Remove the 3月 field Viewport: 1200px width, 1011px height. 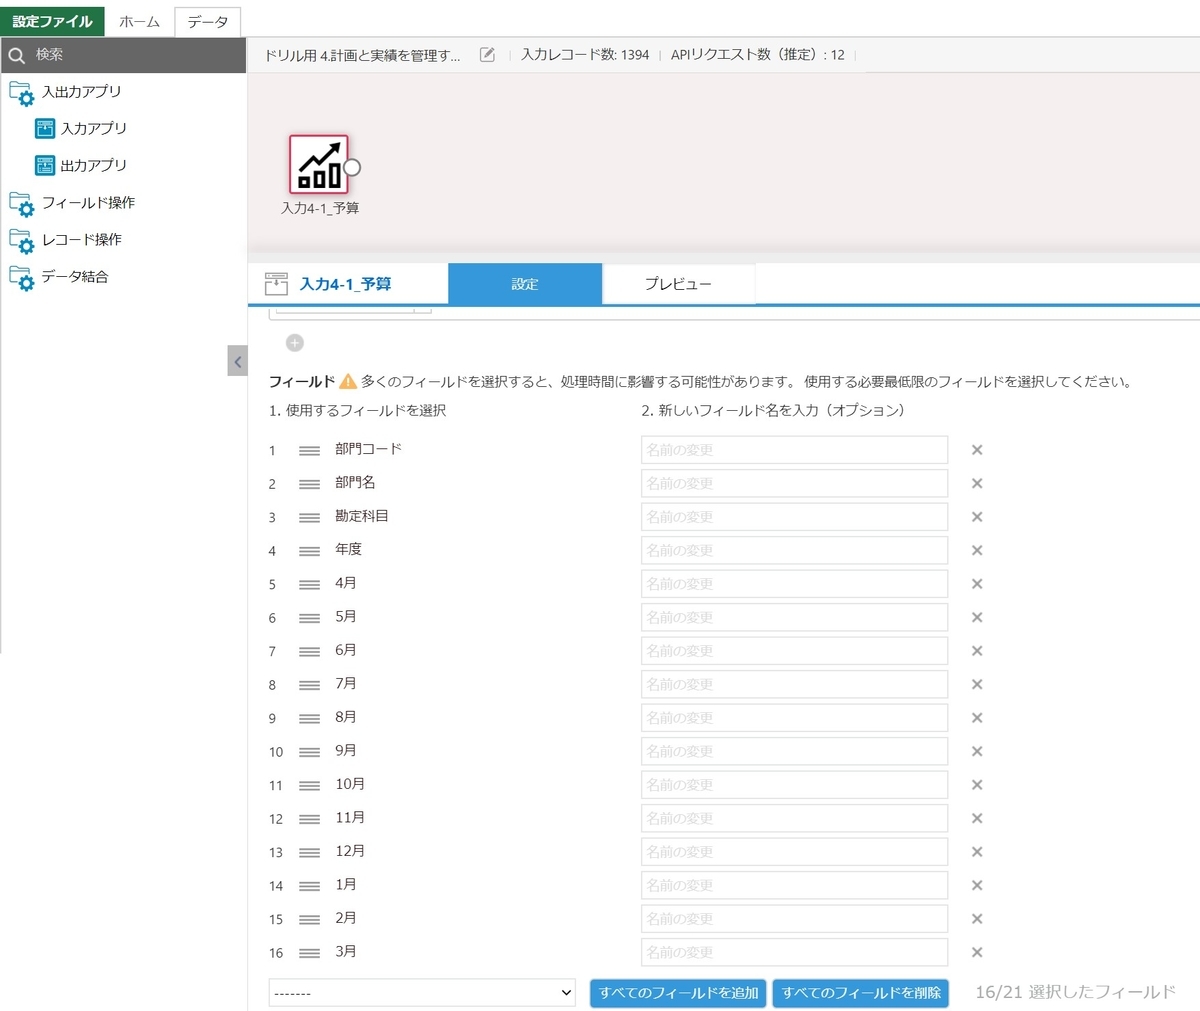(x=977, y=952)
